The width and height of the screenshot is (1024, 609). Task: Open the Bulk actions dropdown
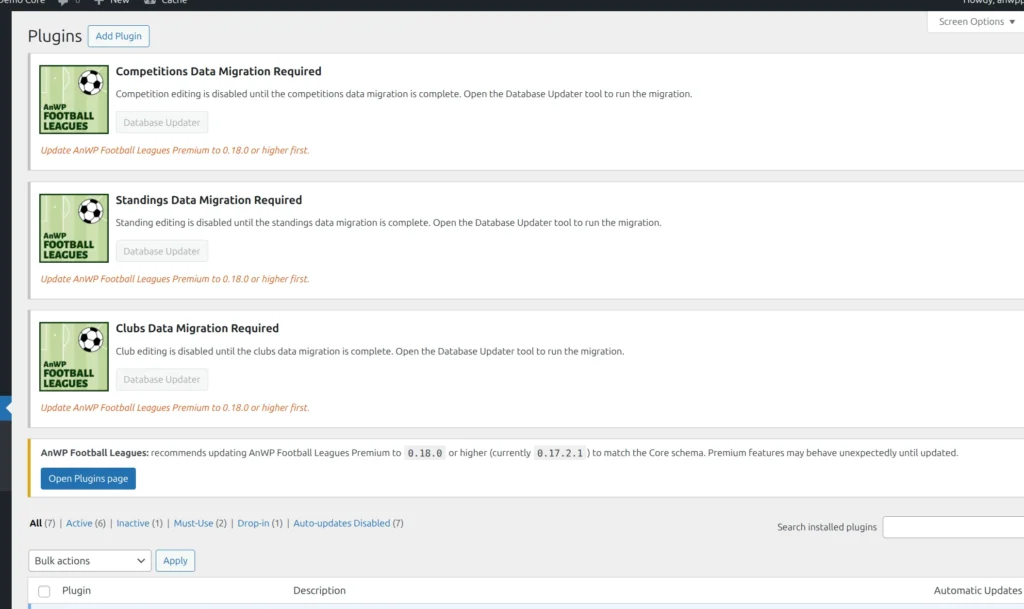pyautogui.click(x=89, y=561)
